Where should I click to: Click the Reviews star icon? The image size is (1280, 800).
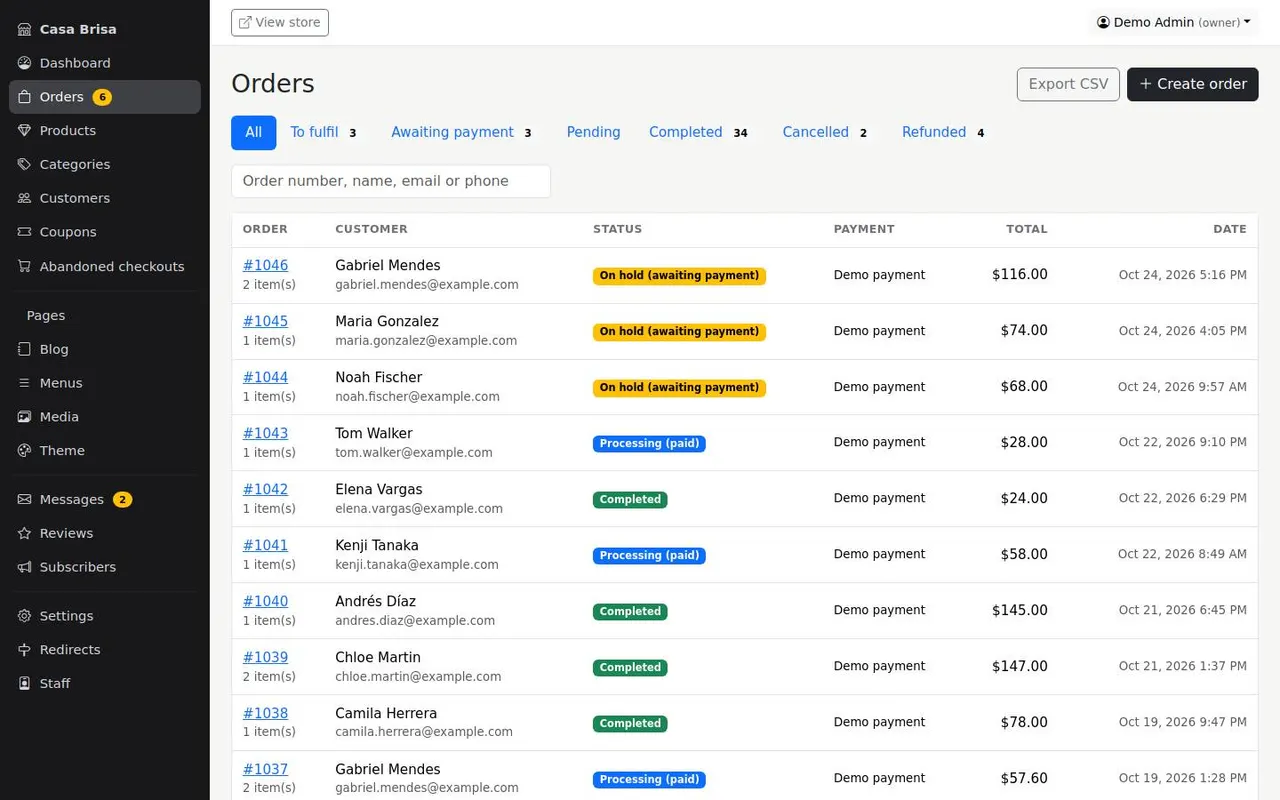pos(24,534)
